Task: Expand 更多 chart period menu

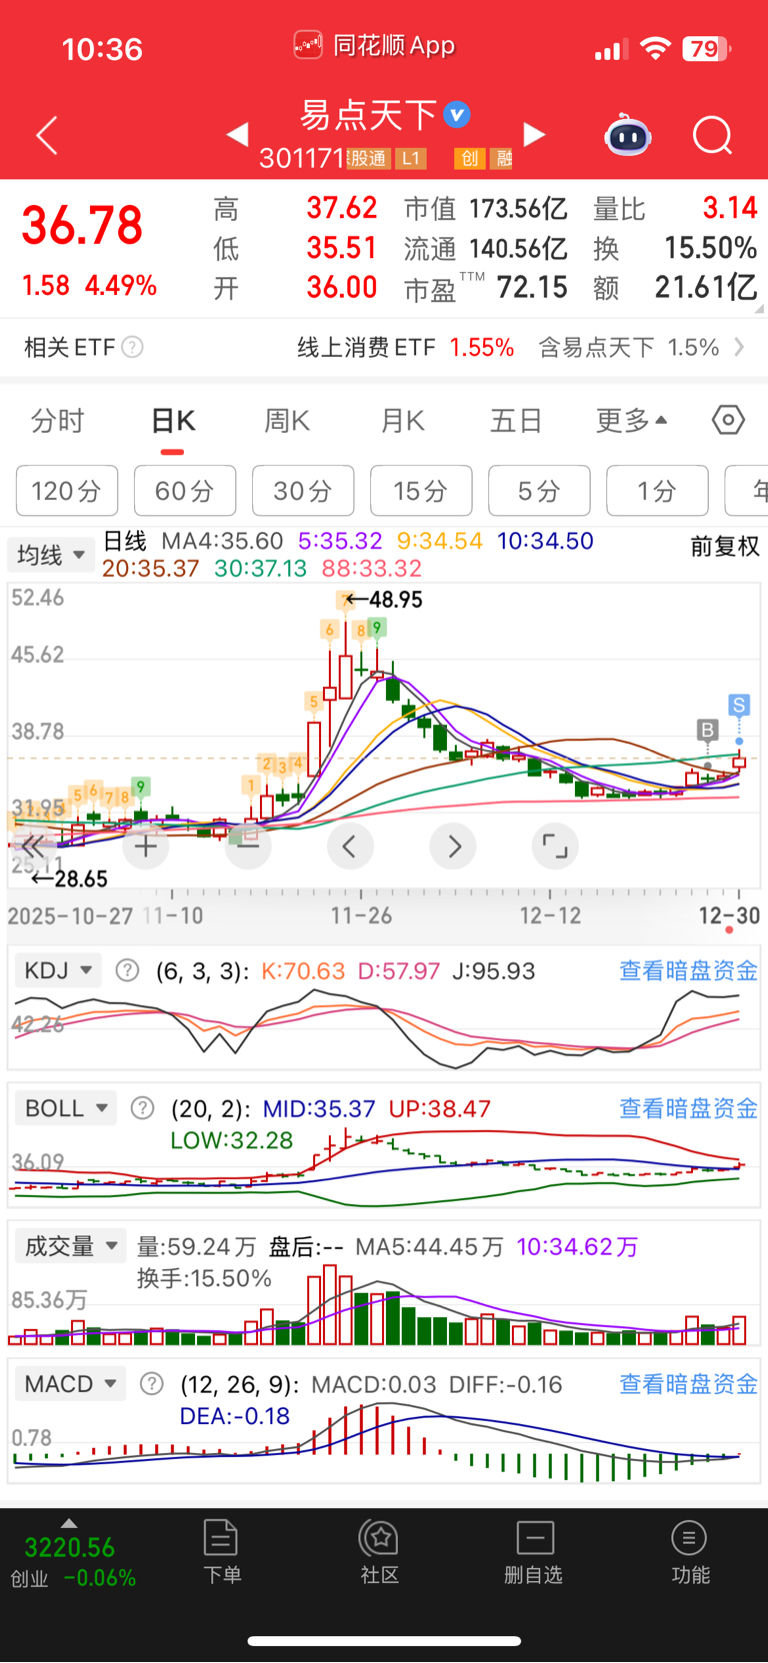Action: click(631, 420)
